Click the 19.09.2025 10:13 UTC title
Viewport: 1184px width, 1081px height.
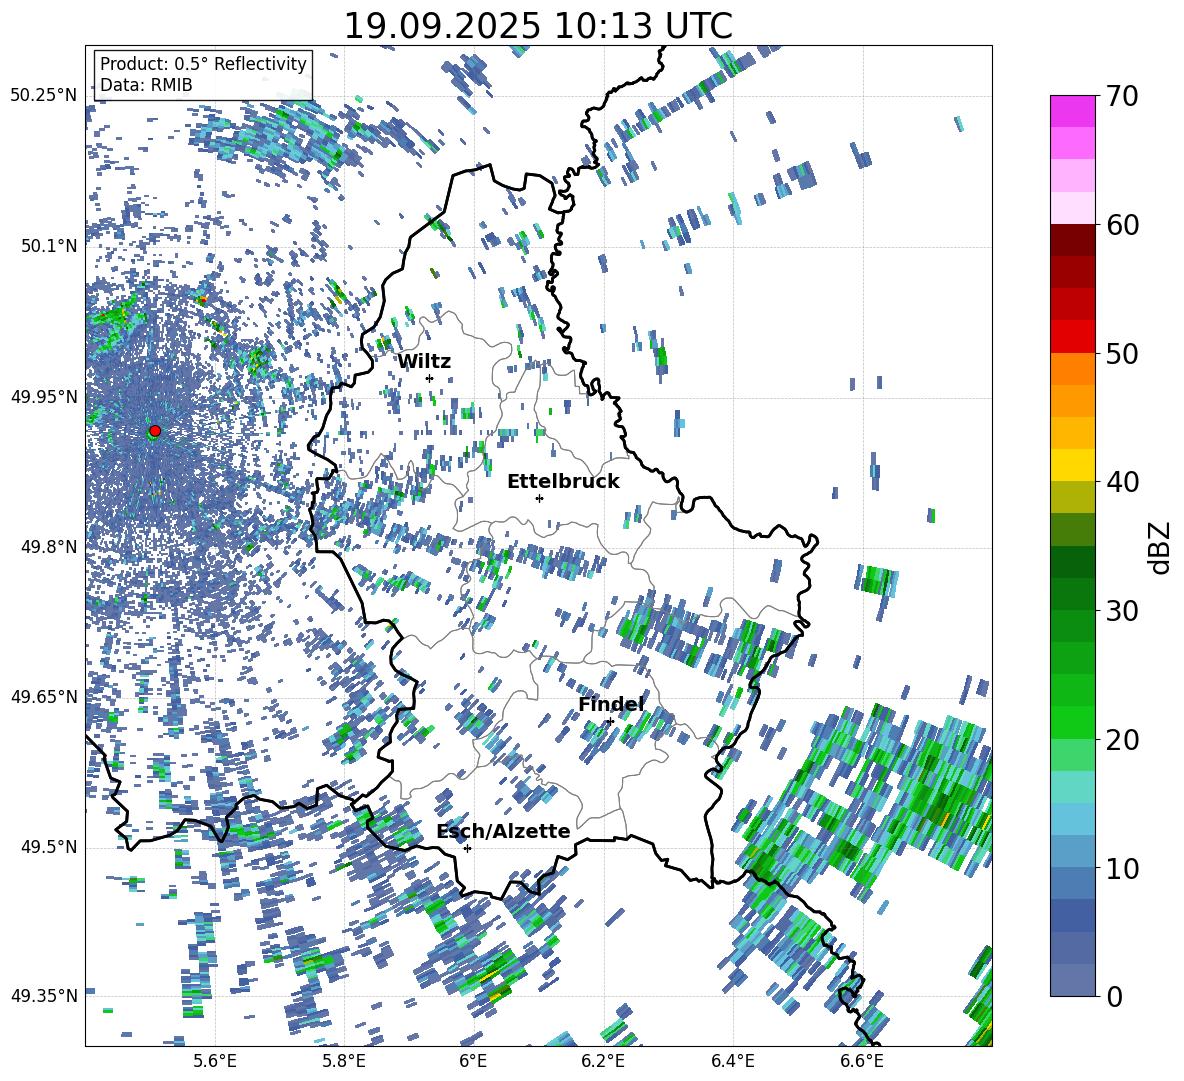coord(538,26)
